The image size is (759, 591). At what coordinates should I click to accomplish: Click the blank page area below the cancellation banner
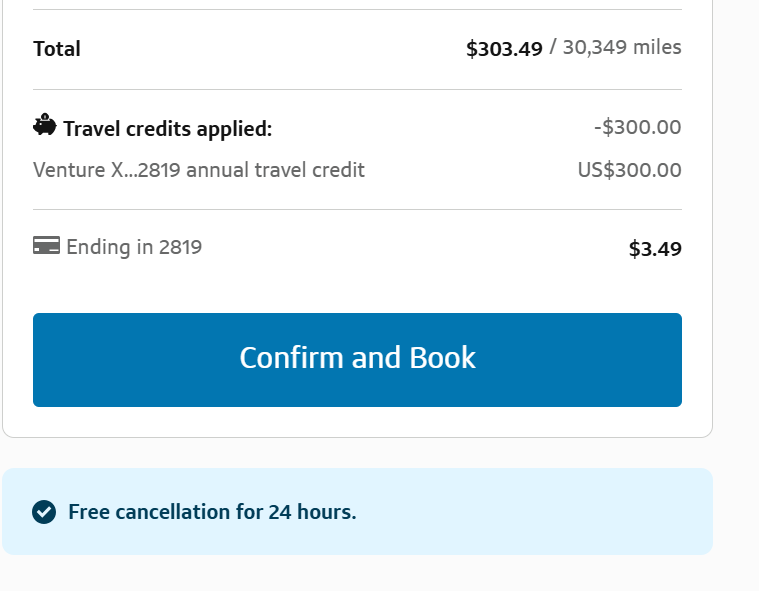(x=357, y=574)
